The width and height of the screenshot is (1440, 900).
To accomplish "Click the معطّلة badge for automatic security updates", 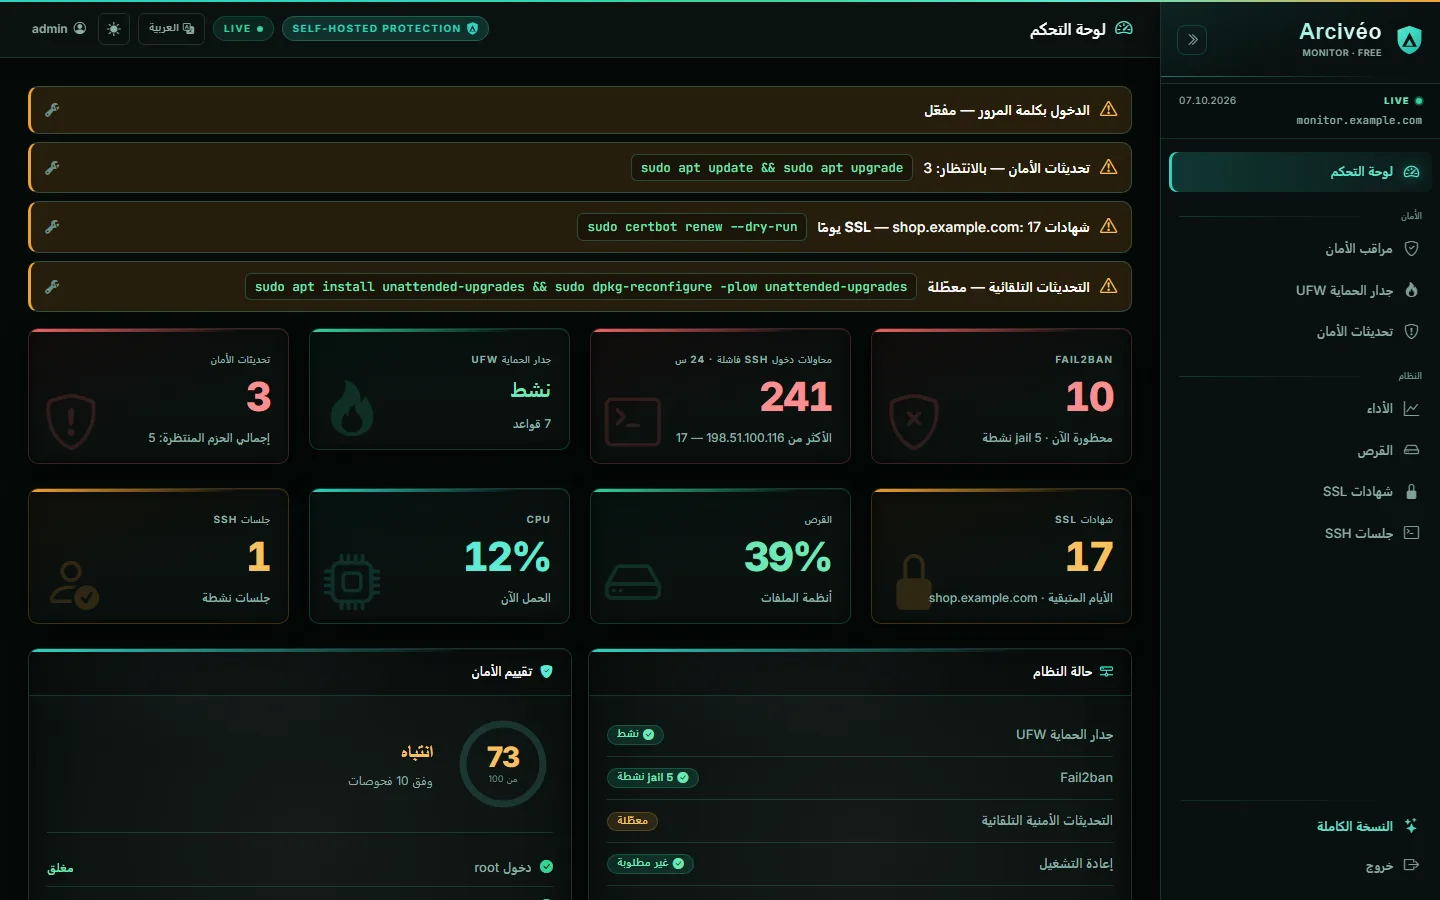I will 632,821.
